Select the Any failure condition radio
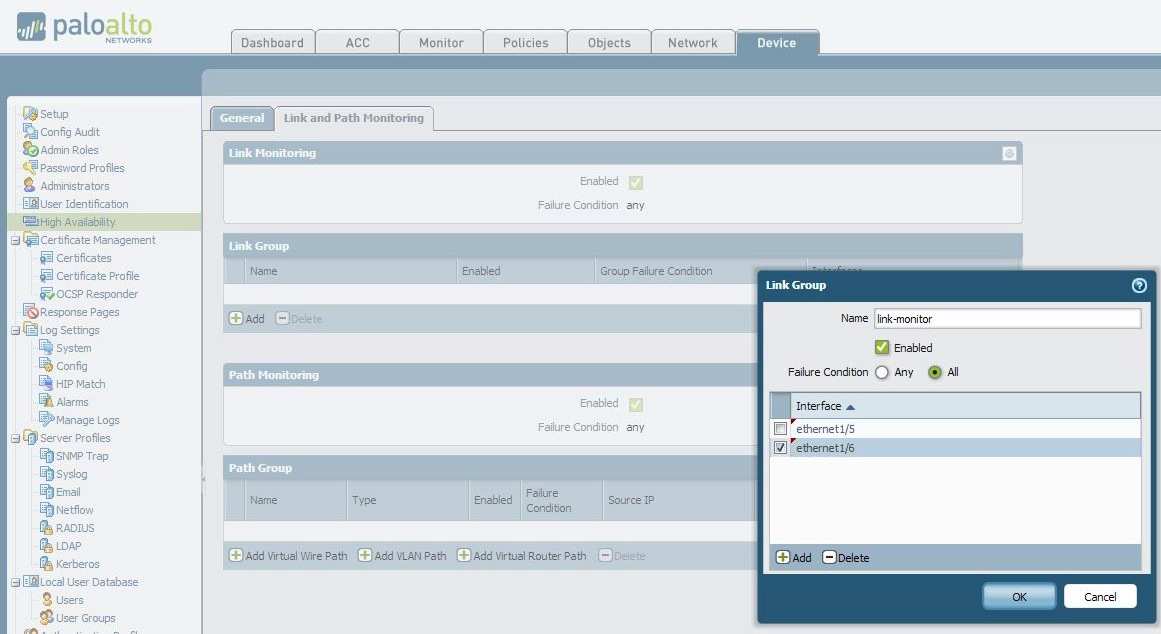 pos(882,372)
